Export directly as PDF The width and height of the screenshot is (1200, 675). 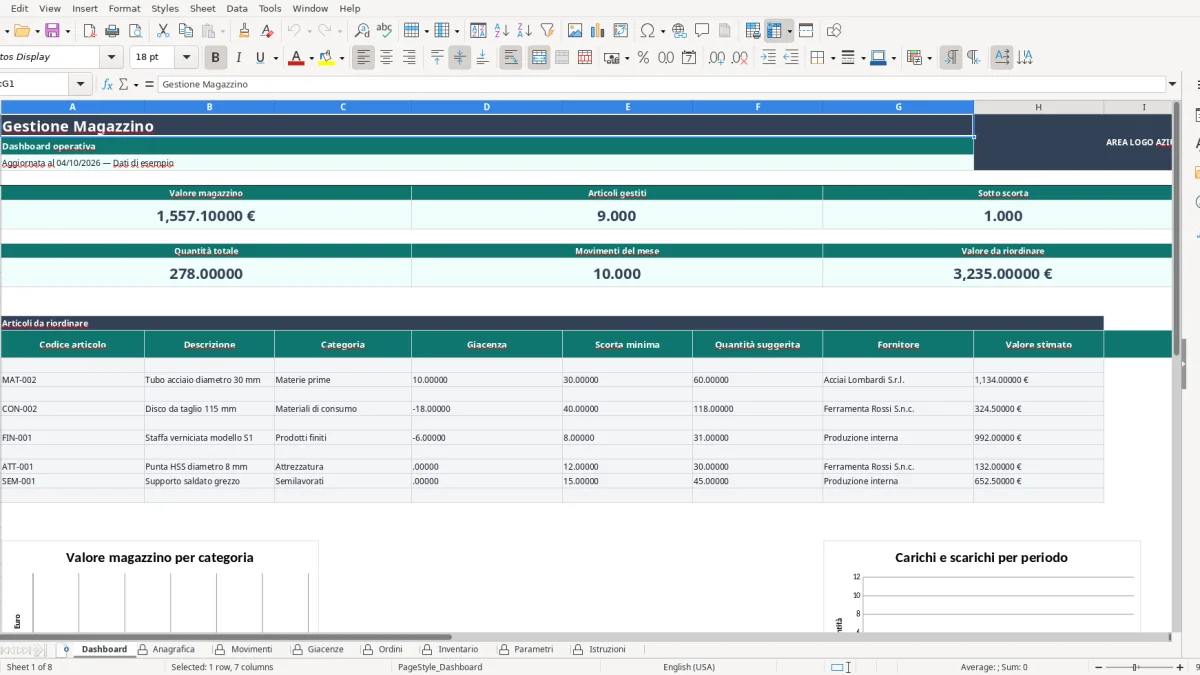pyautogui.click(x=89, y=31)
